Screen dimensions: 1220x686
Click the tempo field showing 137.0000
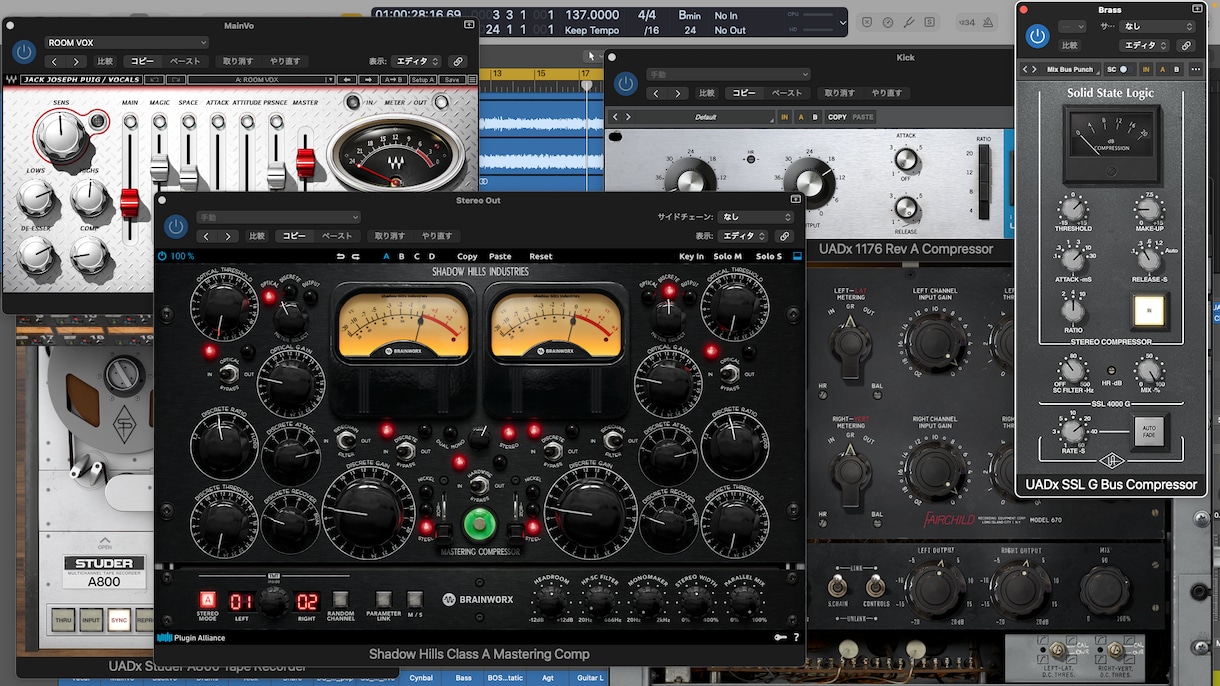click(x=591, y=16)
